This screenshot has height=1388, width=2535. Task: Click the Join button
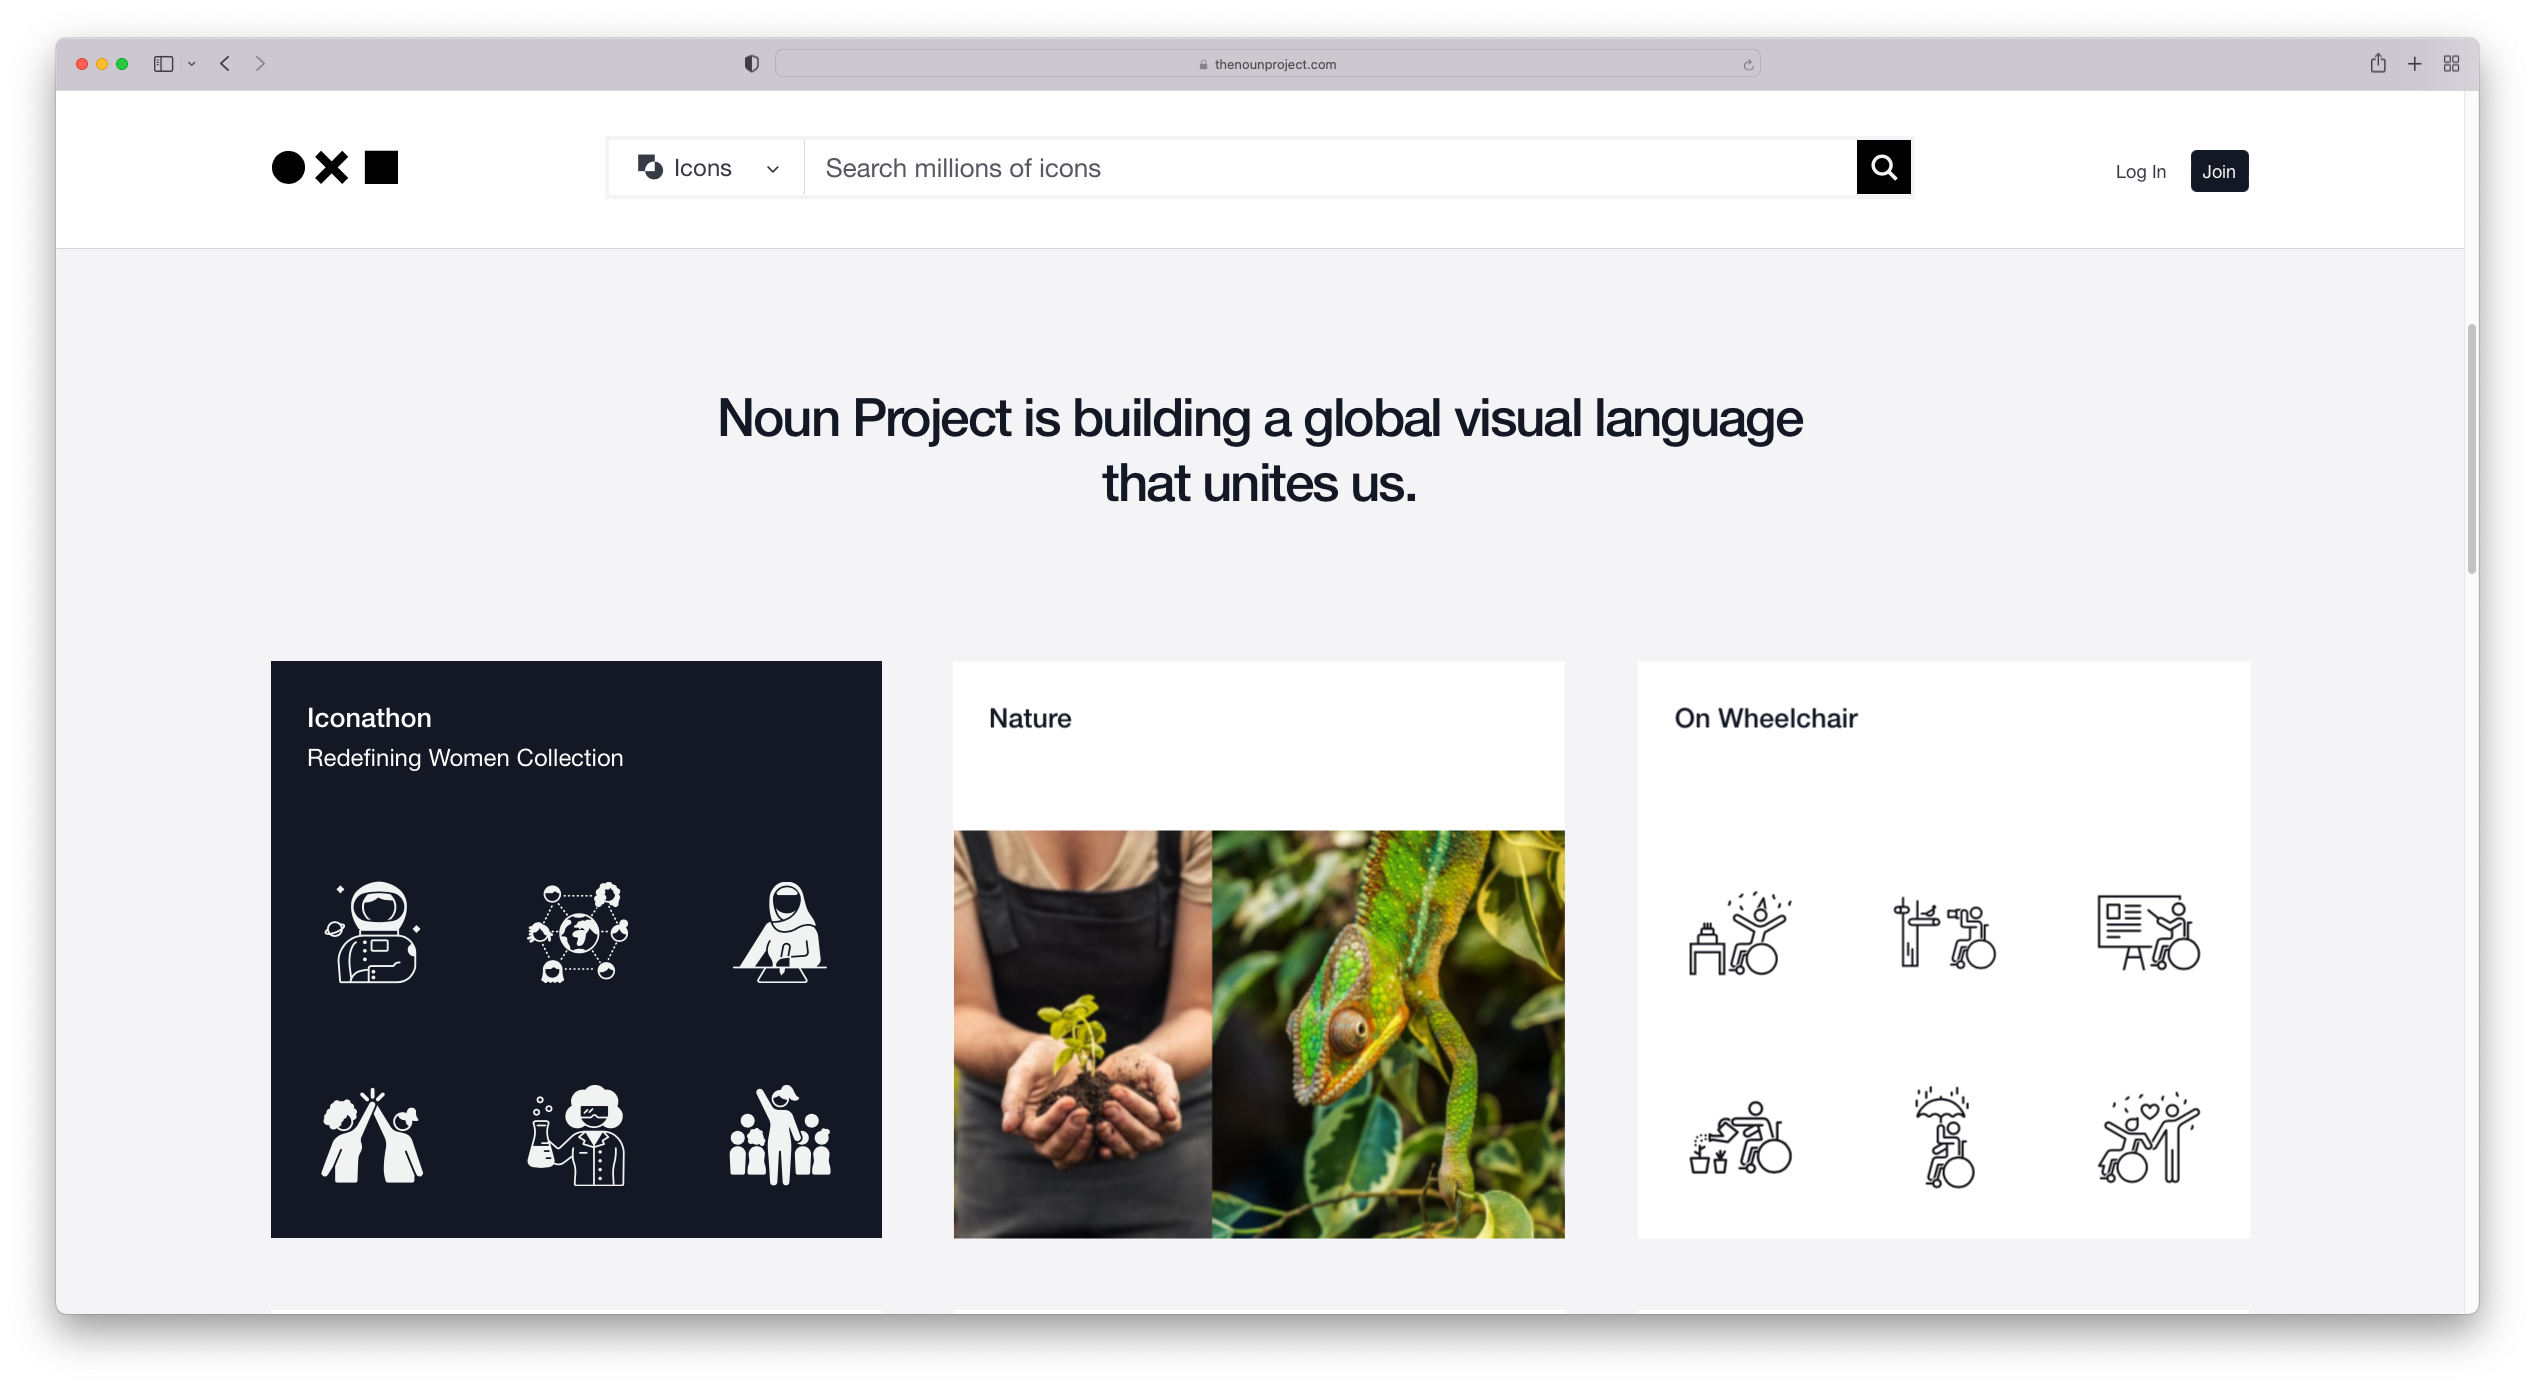coord(2219,171)
